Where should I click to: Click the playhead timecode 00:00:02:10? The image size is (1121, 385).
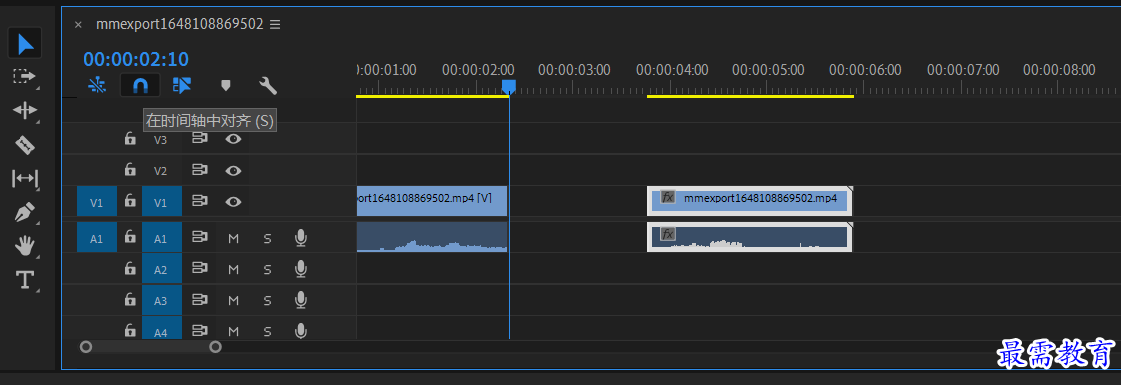(x=136, y=59)
